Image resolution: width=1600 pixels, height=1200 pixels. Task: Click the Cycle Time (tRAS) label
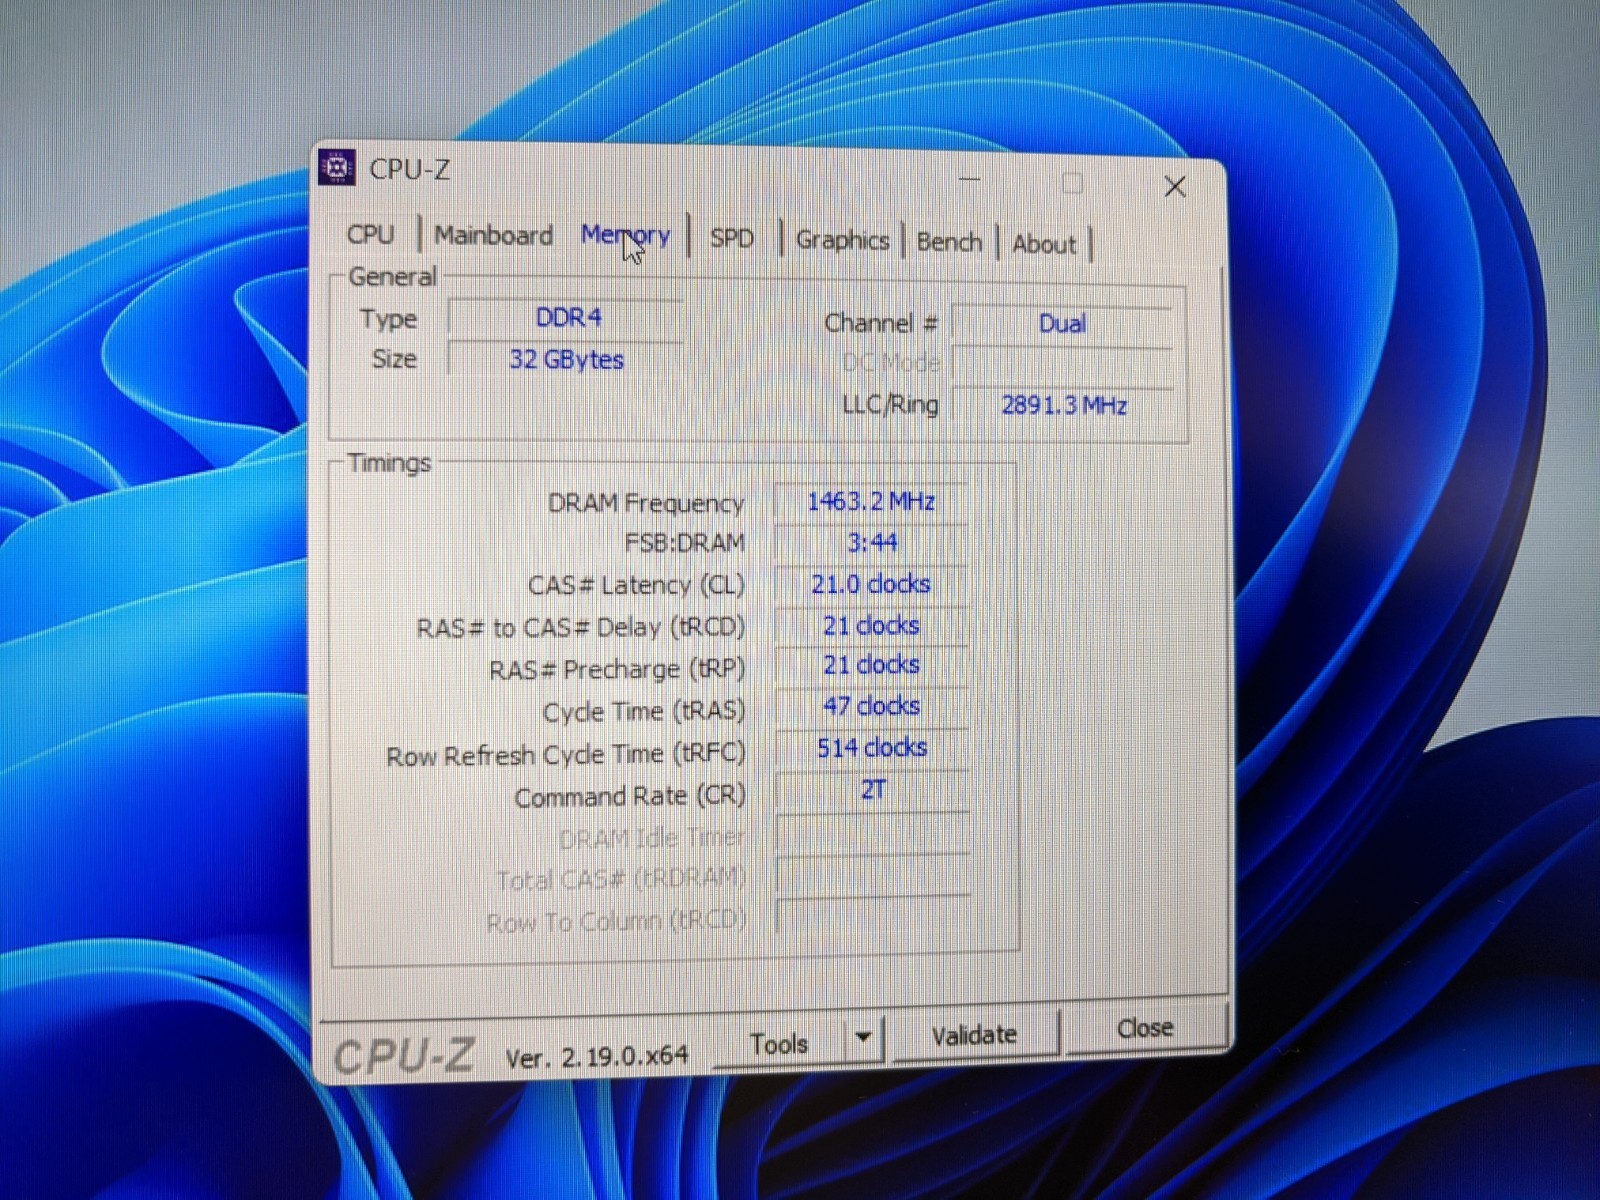click(x=644, y=712)
